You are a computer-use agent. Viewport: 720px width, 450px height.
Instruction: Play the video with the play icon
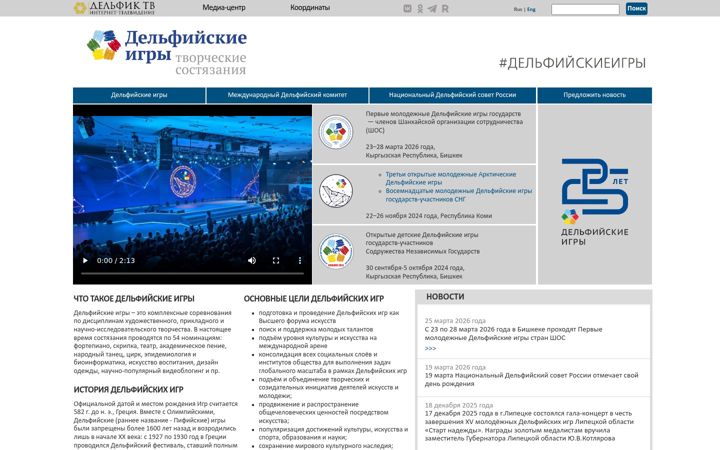(85, 260)
